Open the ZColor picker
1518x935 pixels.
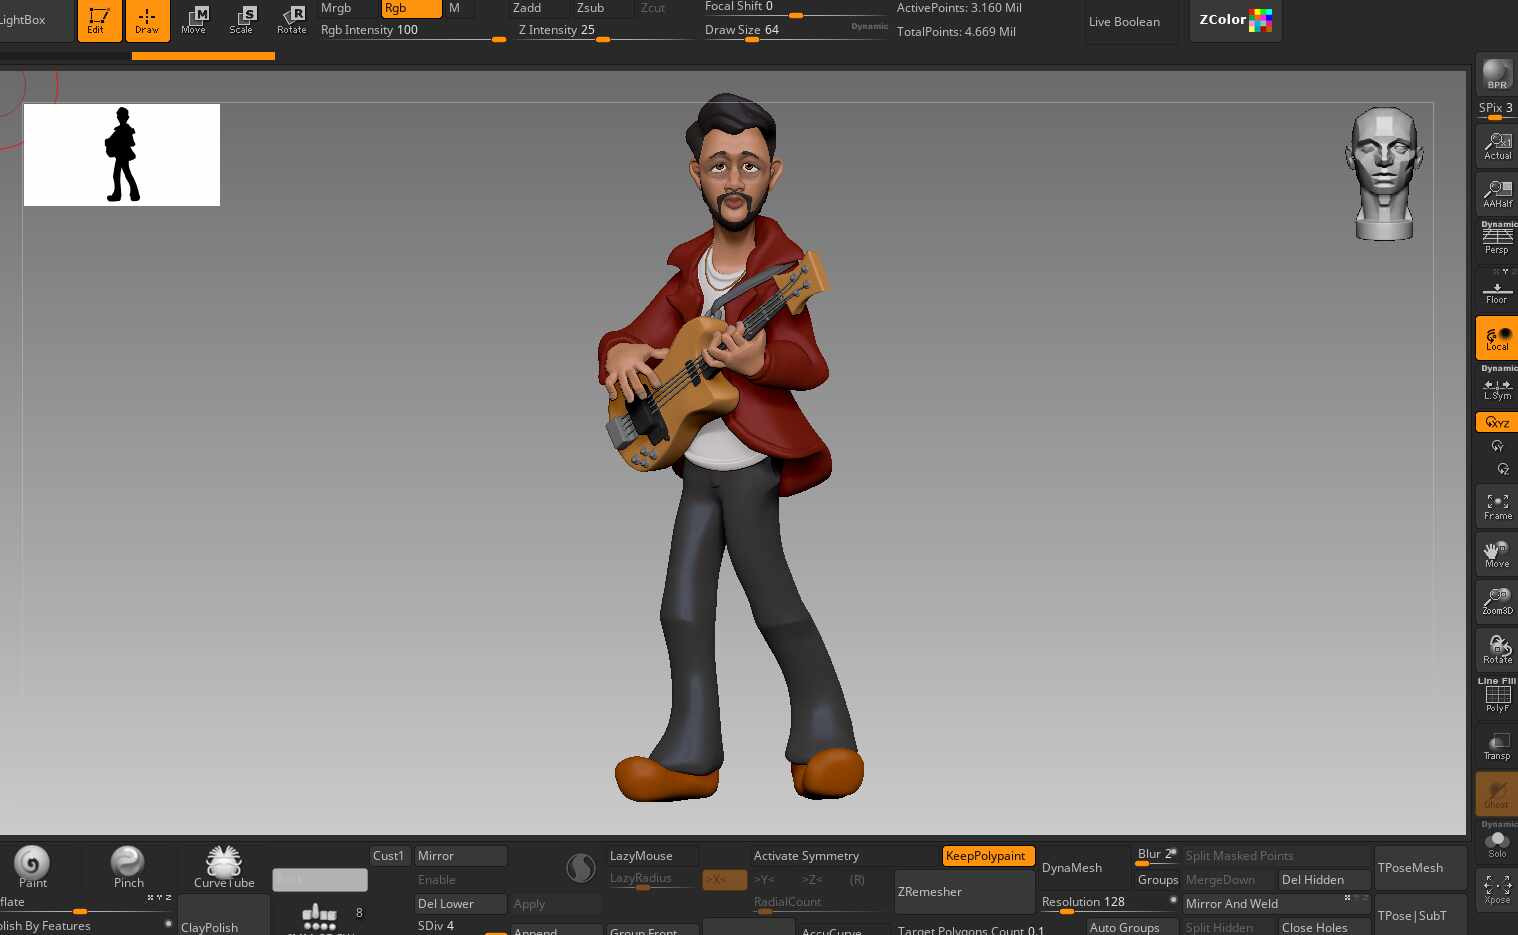tap(1235, 20)
